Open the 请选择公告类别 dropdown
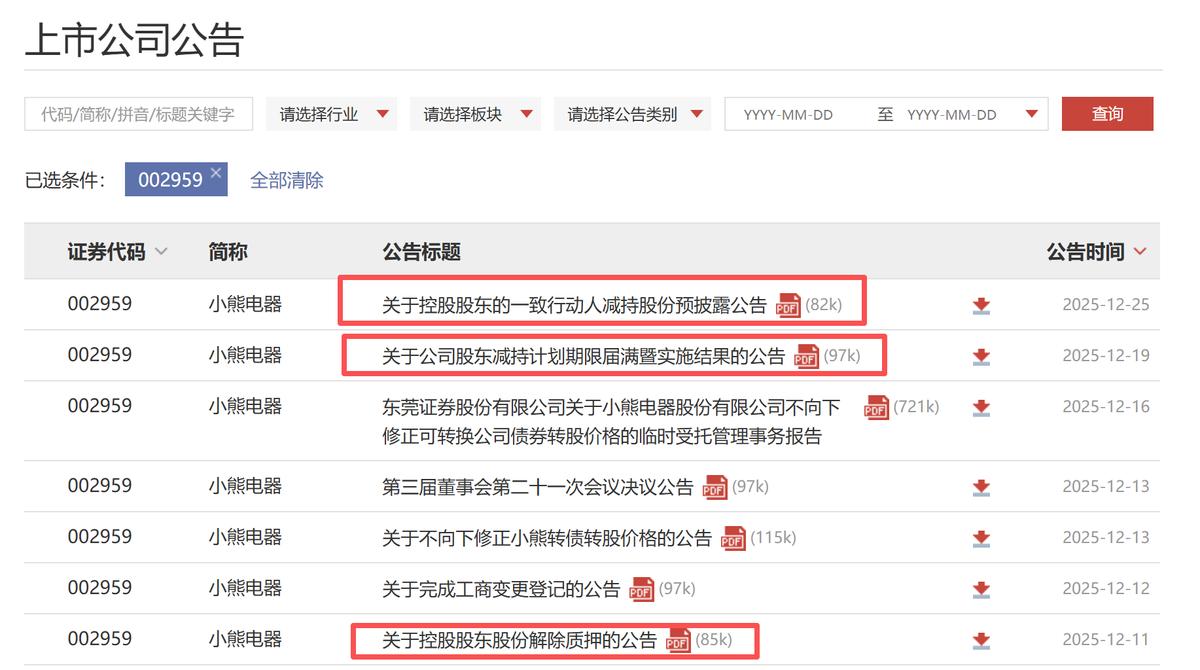Image resolution: width=1200 pixels, height=670 pixels. 634,114
